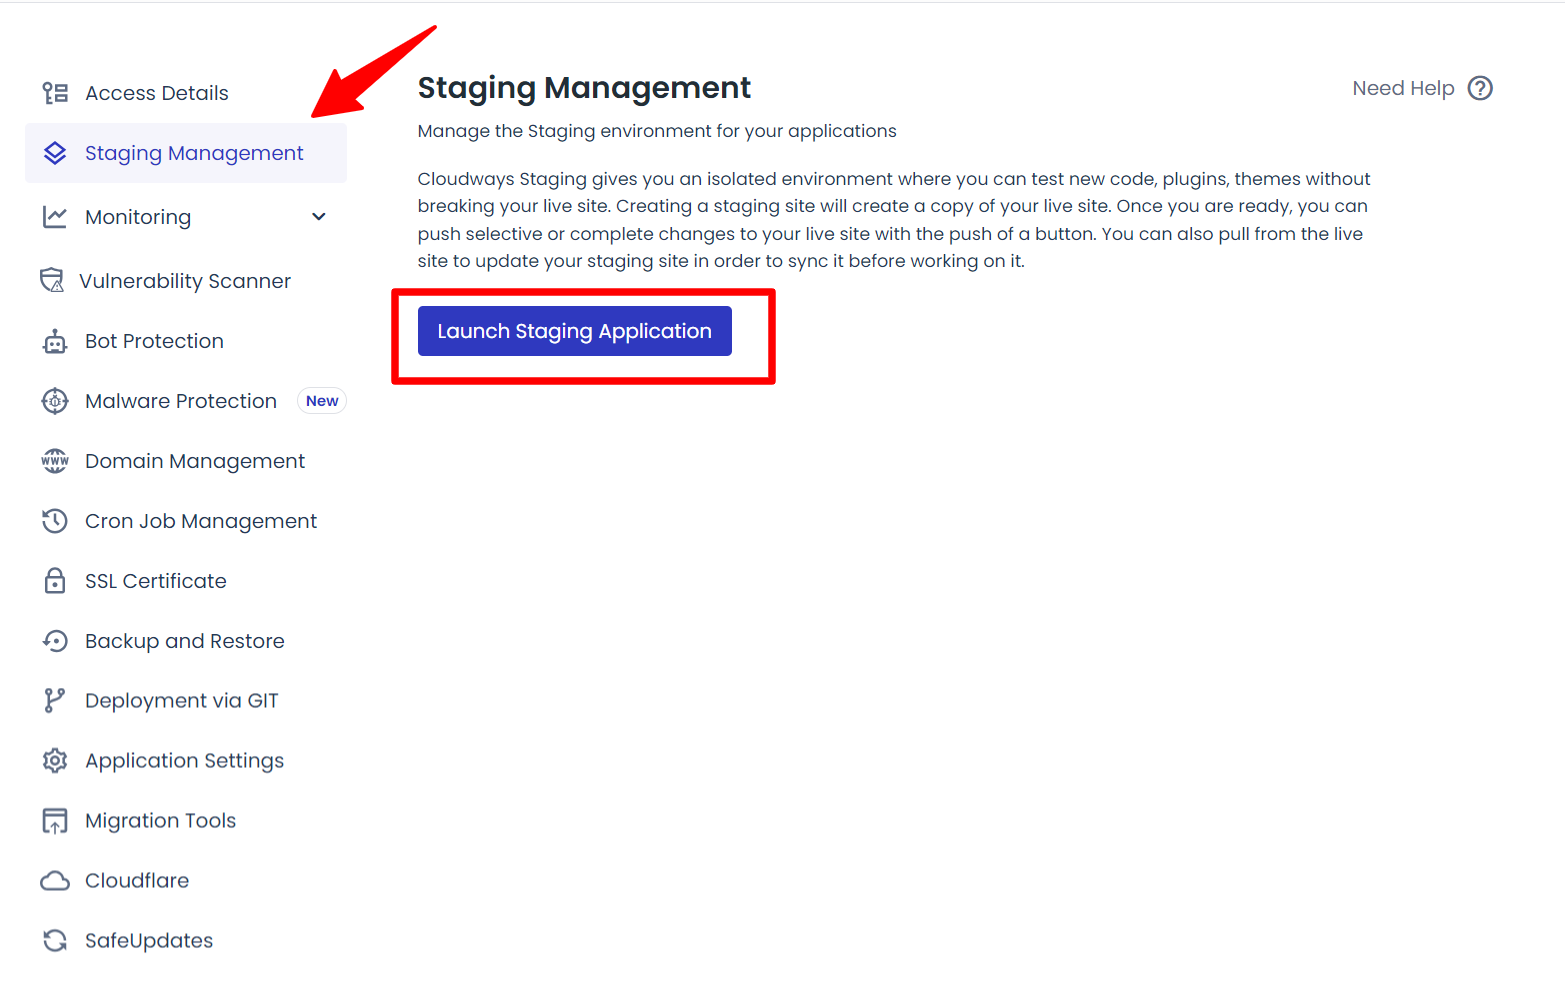Click the Staging Management layers icon
1565x1008 pixels.
[x=55, y=153]
